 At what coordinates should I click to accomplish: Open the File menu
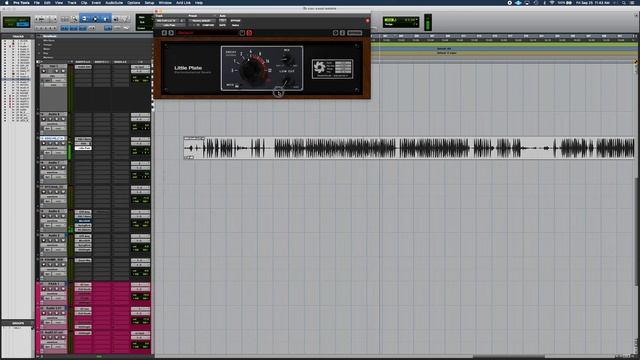click(37, 3)
